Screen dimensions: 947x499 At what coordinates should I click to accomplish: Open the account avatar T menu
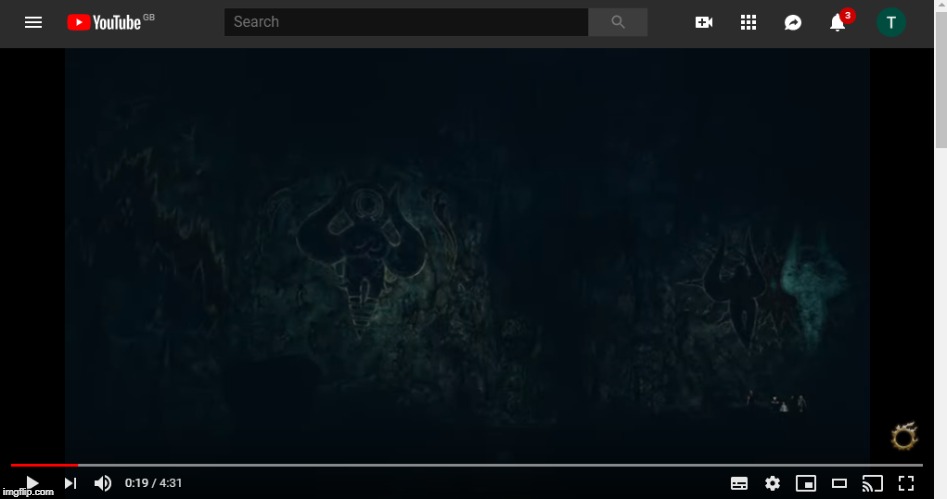click(891, 22)
